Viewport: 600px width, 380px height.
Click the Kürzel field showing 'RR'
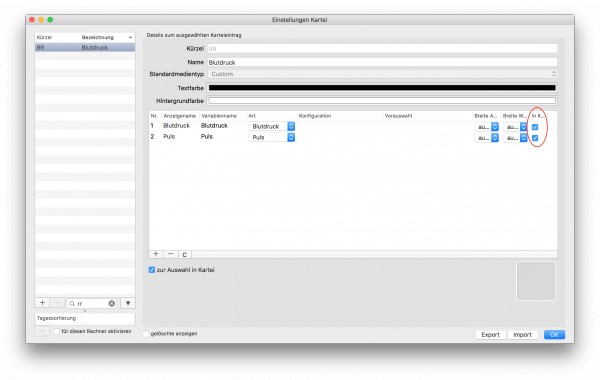[x=382, y=49]
